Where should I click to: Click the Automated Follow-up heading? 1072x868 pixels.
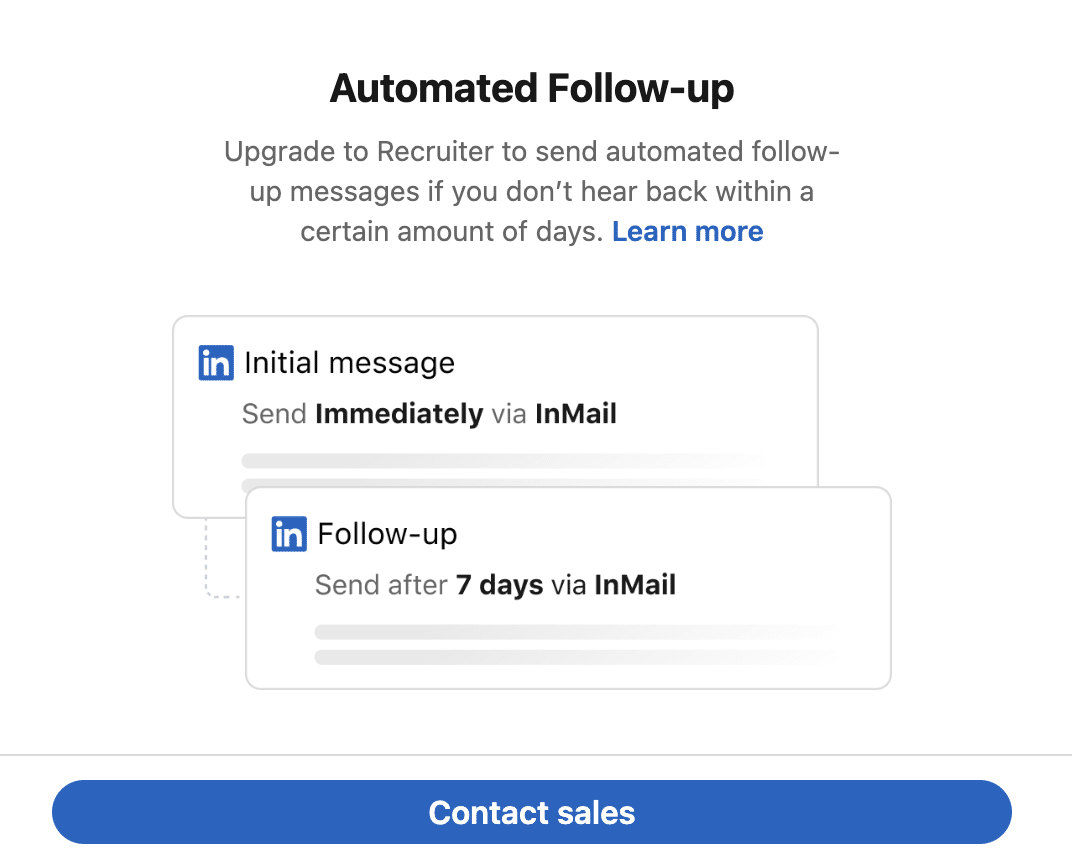pyautogui.click(x=531, y=88)
